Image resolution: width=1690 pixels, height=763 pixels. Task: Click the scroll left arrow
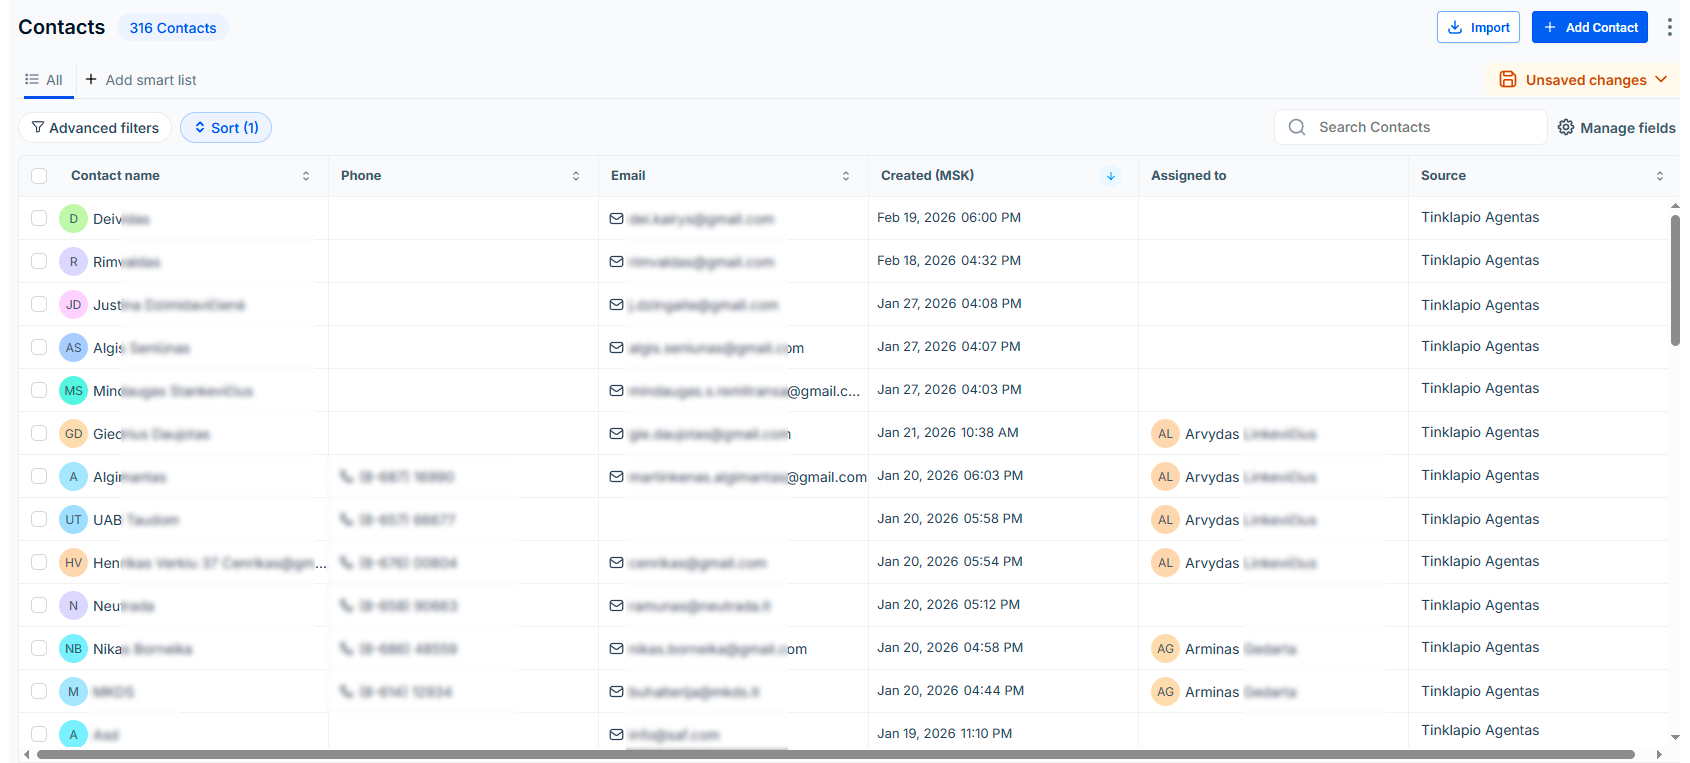pos(26,754)
